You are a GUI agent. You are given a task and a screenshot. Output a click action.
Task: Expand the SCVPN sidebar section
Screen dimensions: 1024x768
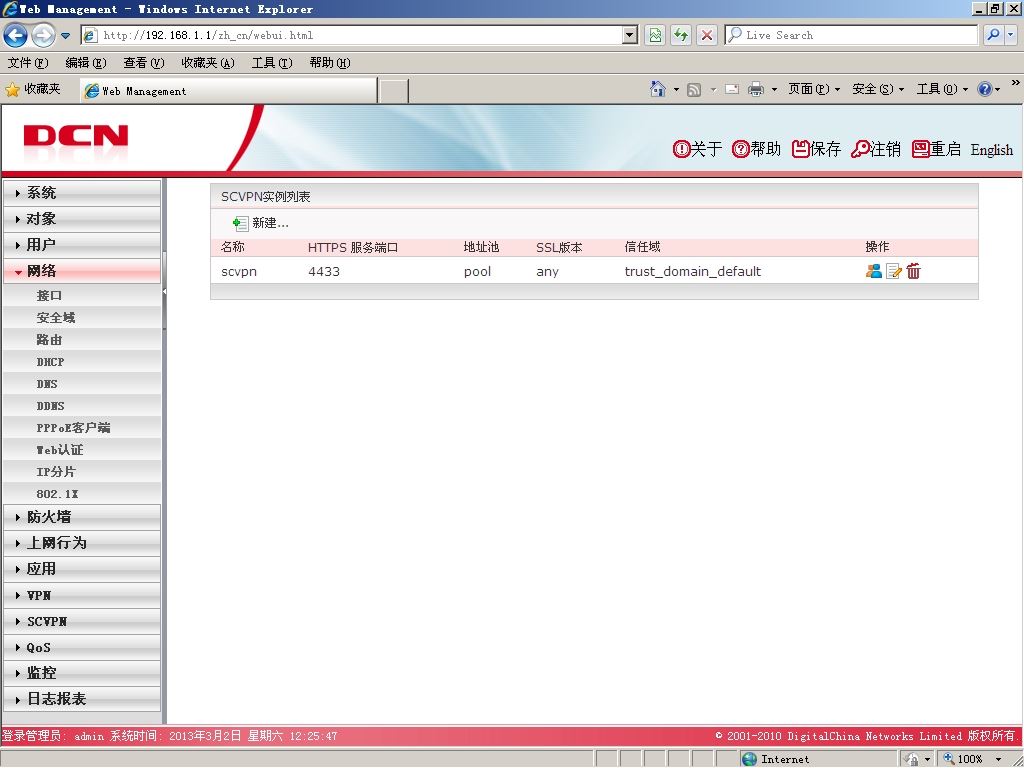[x=82, y=621]
